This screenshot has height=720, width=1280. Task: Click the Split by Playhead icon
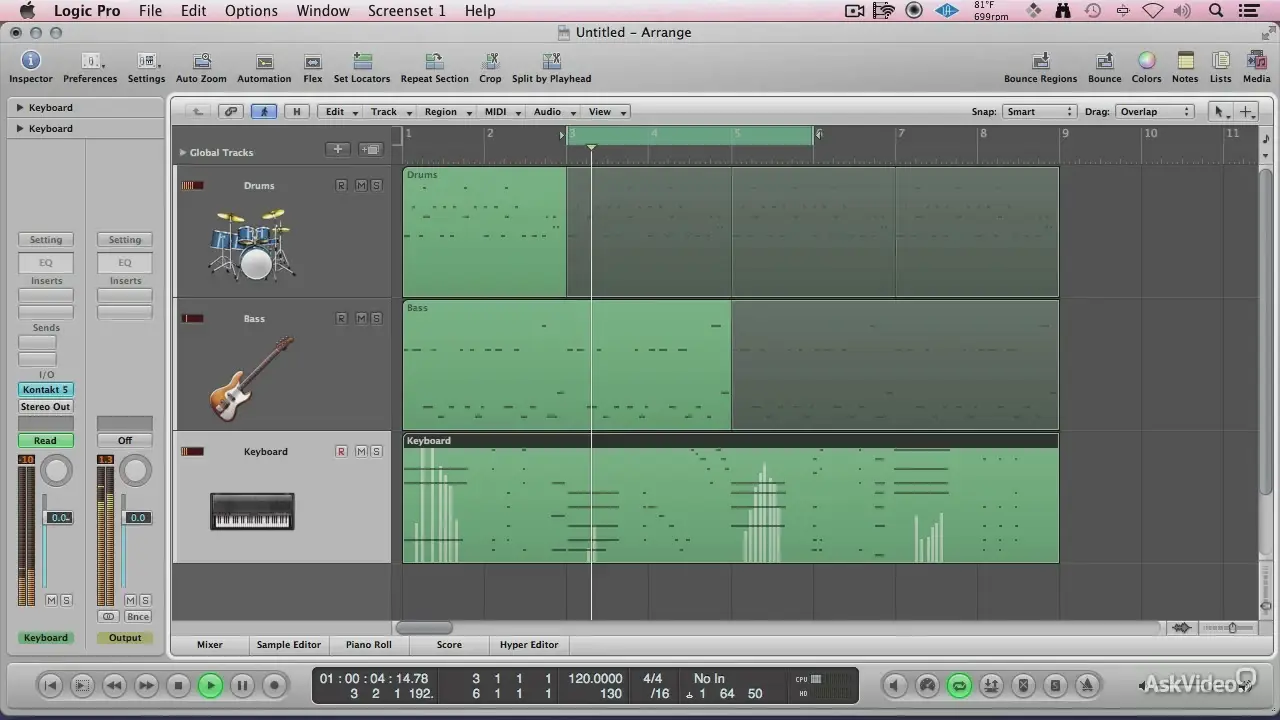[551, 62]
